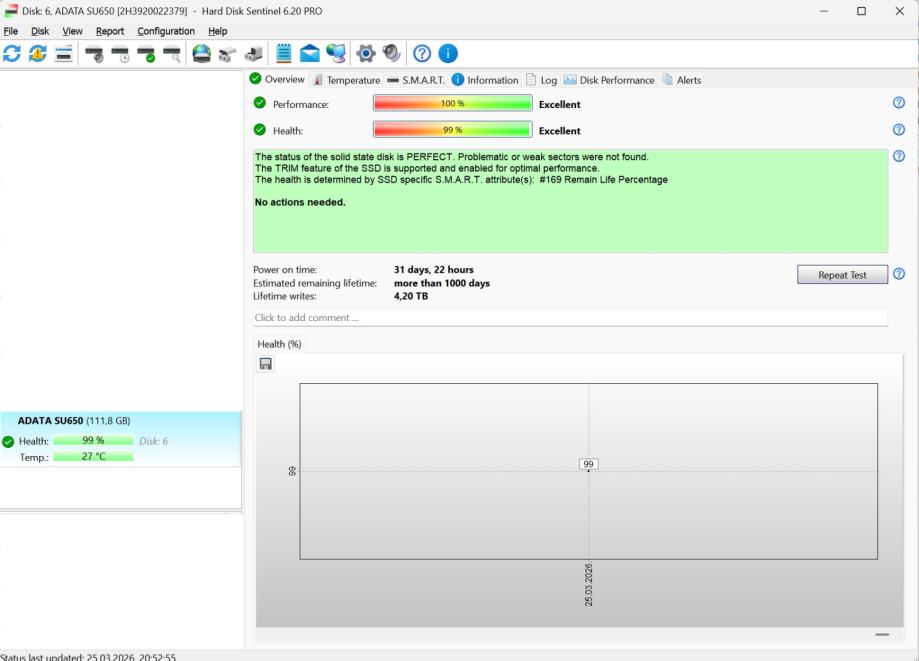Open settings via the gear icon

click(366, 54)
